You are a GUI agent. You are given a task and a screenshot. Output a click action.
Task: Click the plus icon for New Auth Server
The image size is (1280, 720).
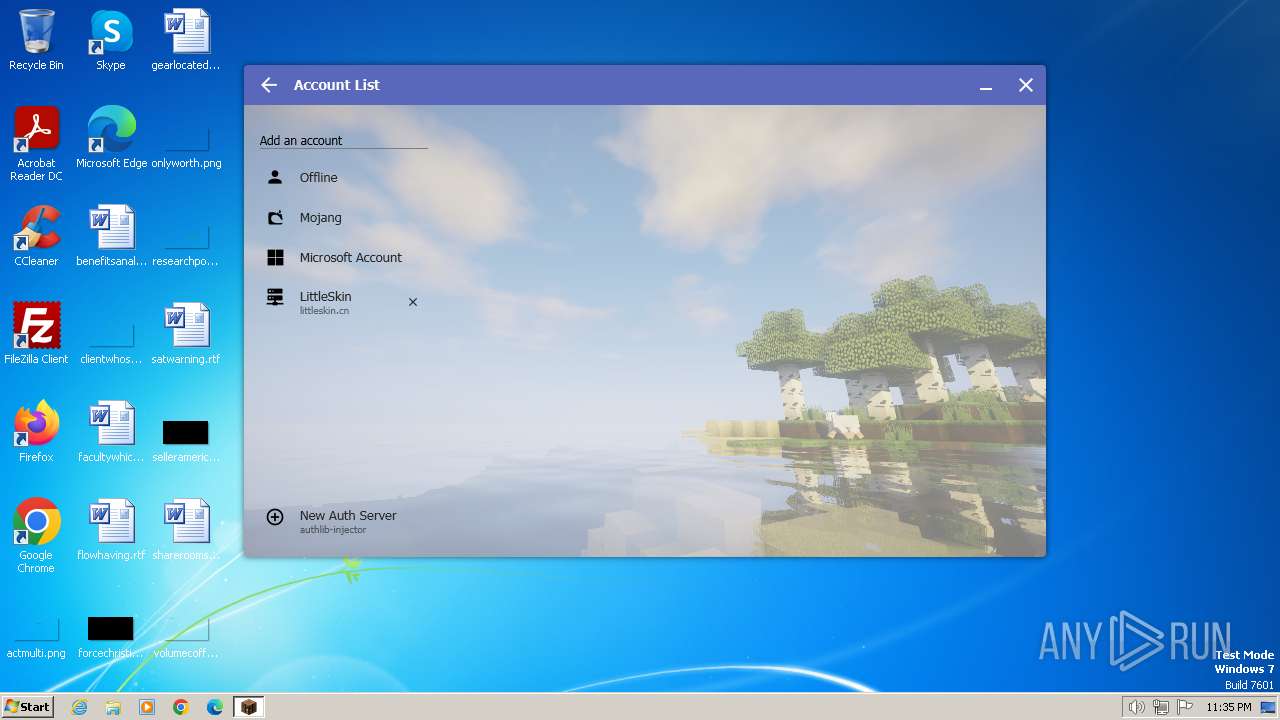click(x=275, y=517)
